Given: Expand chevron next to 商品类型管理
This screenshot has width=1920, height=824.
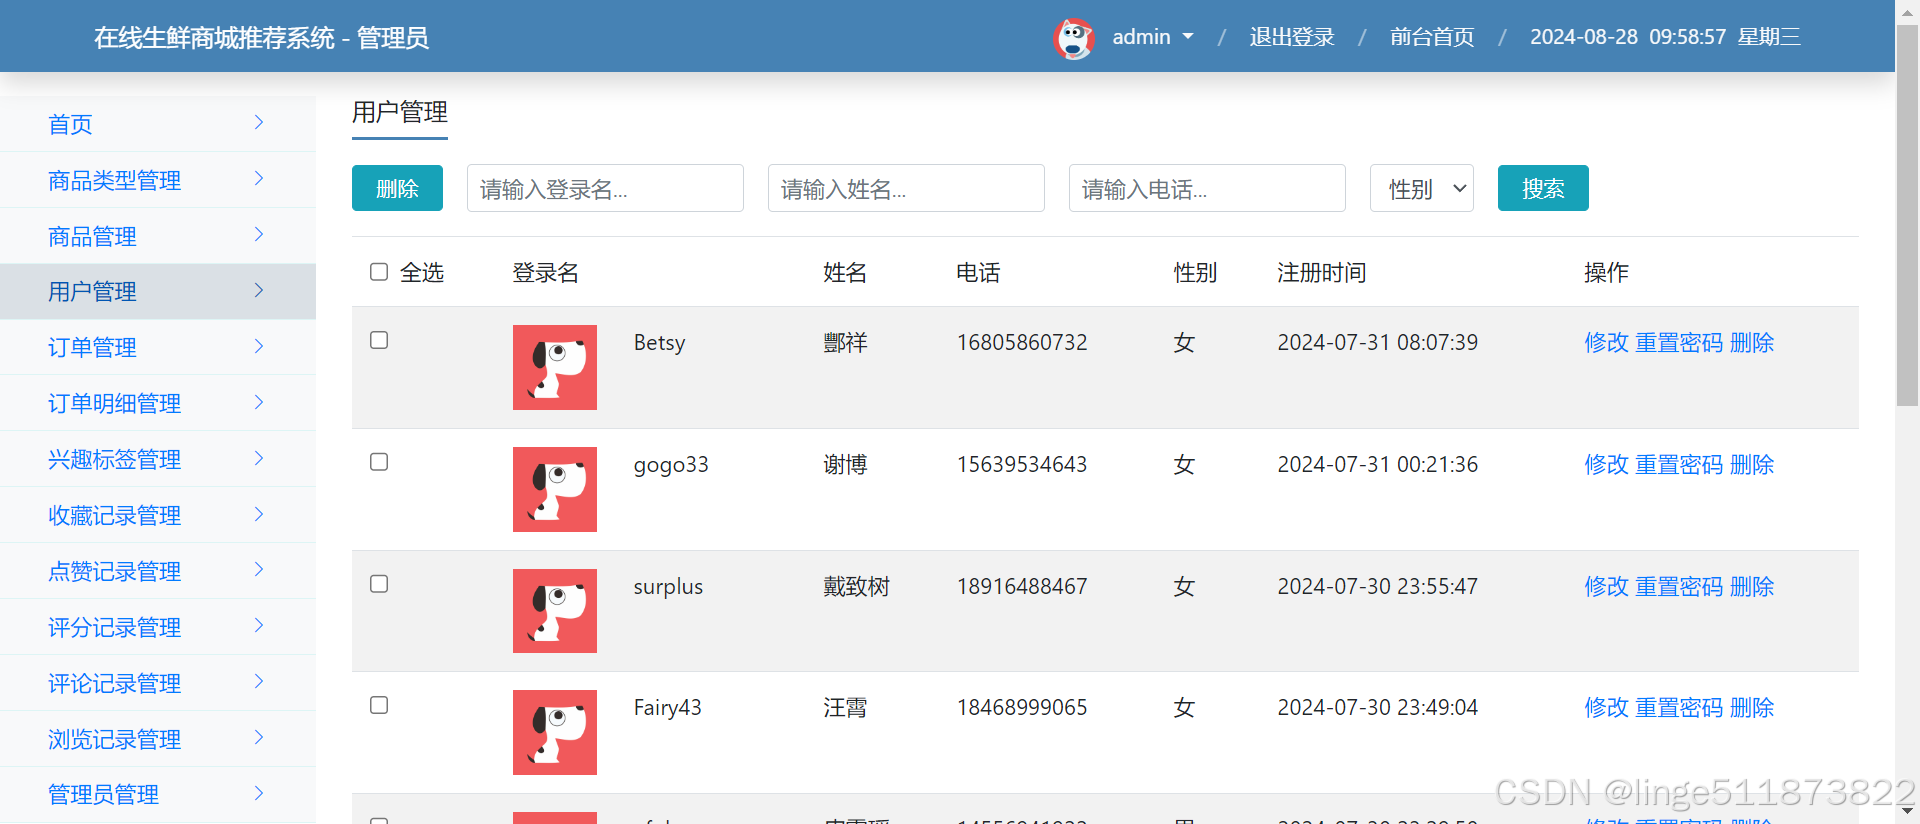Looking at the screenshot, I should (x=259, y=178).
